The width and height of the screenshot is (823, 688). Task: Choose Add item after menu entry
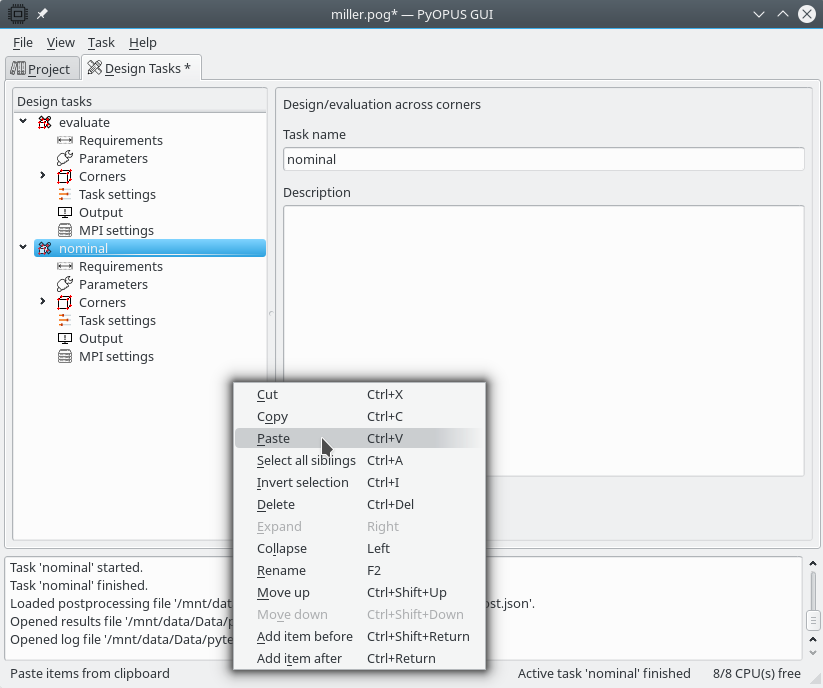(x=299, y=659)
